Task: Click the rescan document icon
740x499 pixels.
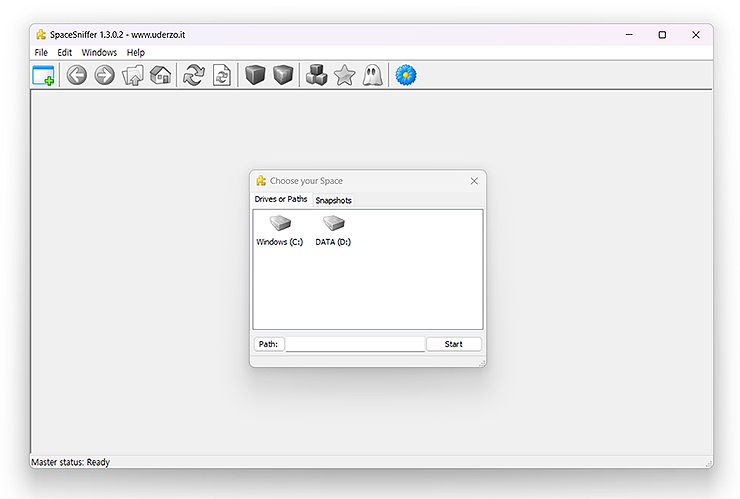Action: coord(222,75)
